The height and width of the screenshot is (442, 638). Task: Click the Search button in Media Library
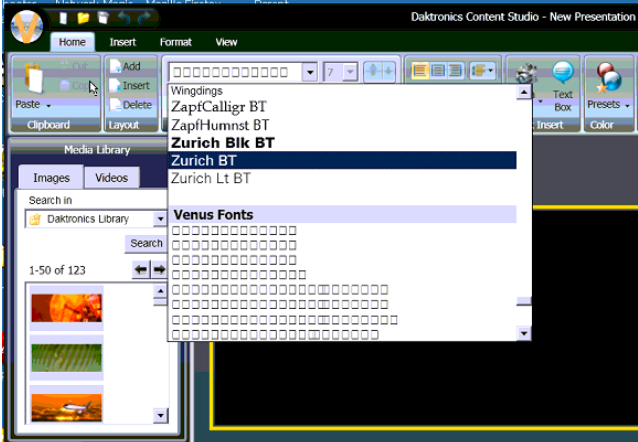point(145,243)
